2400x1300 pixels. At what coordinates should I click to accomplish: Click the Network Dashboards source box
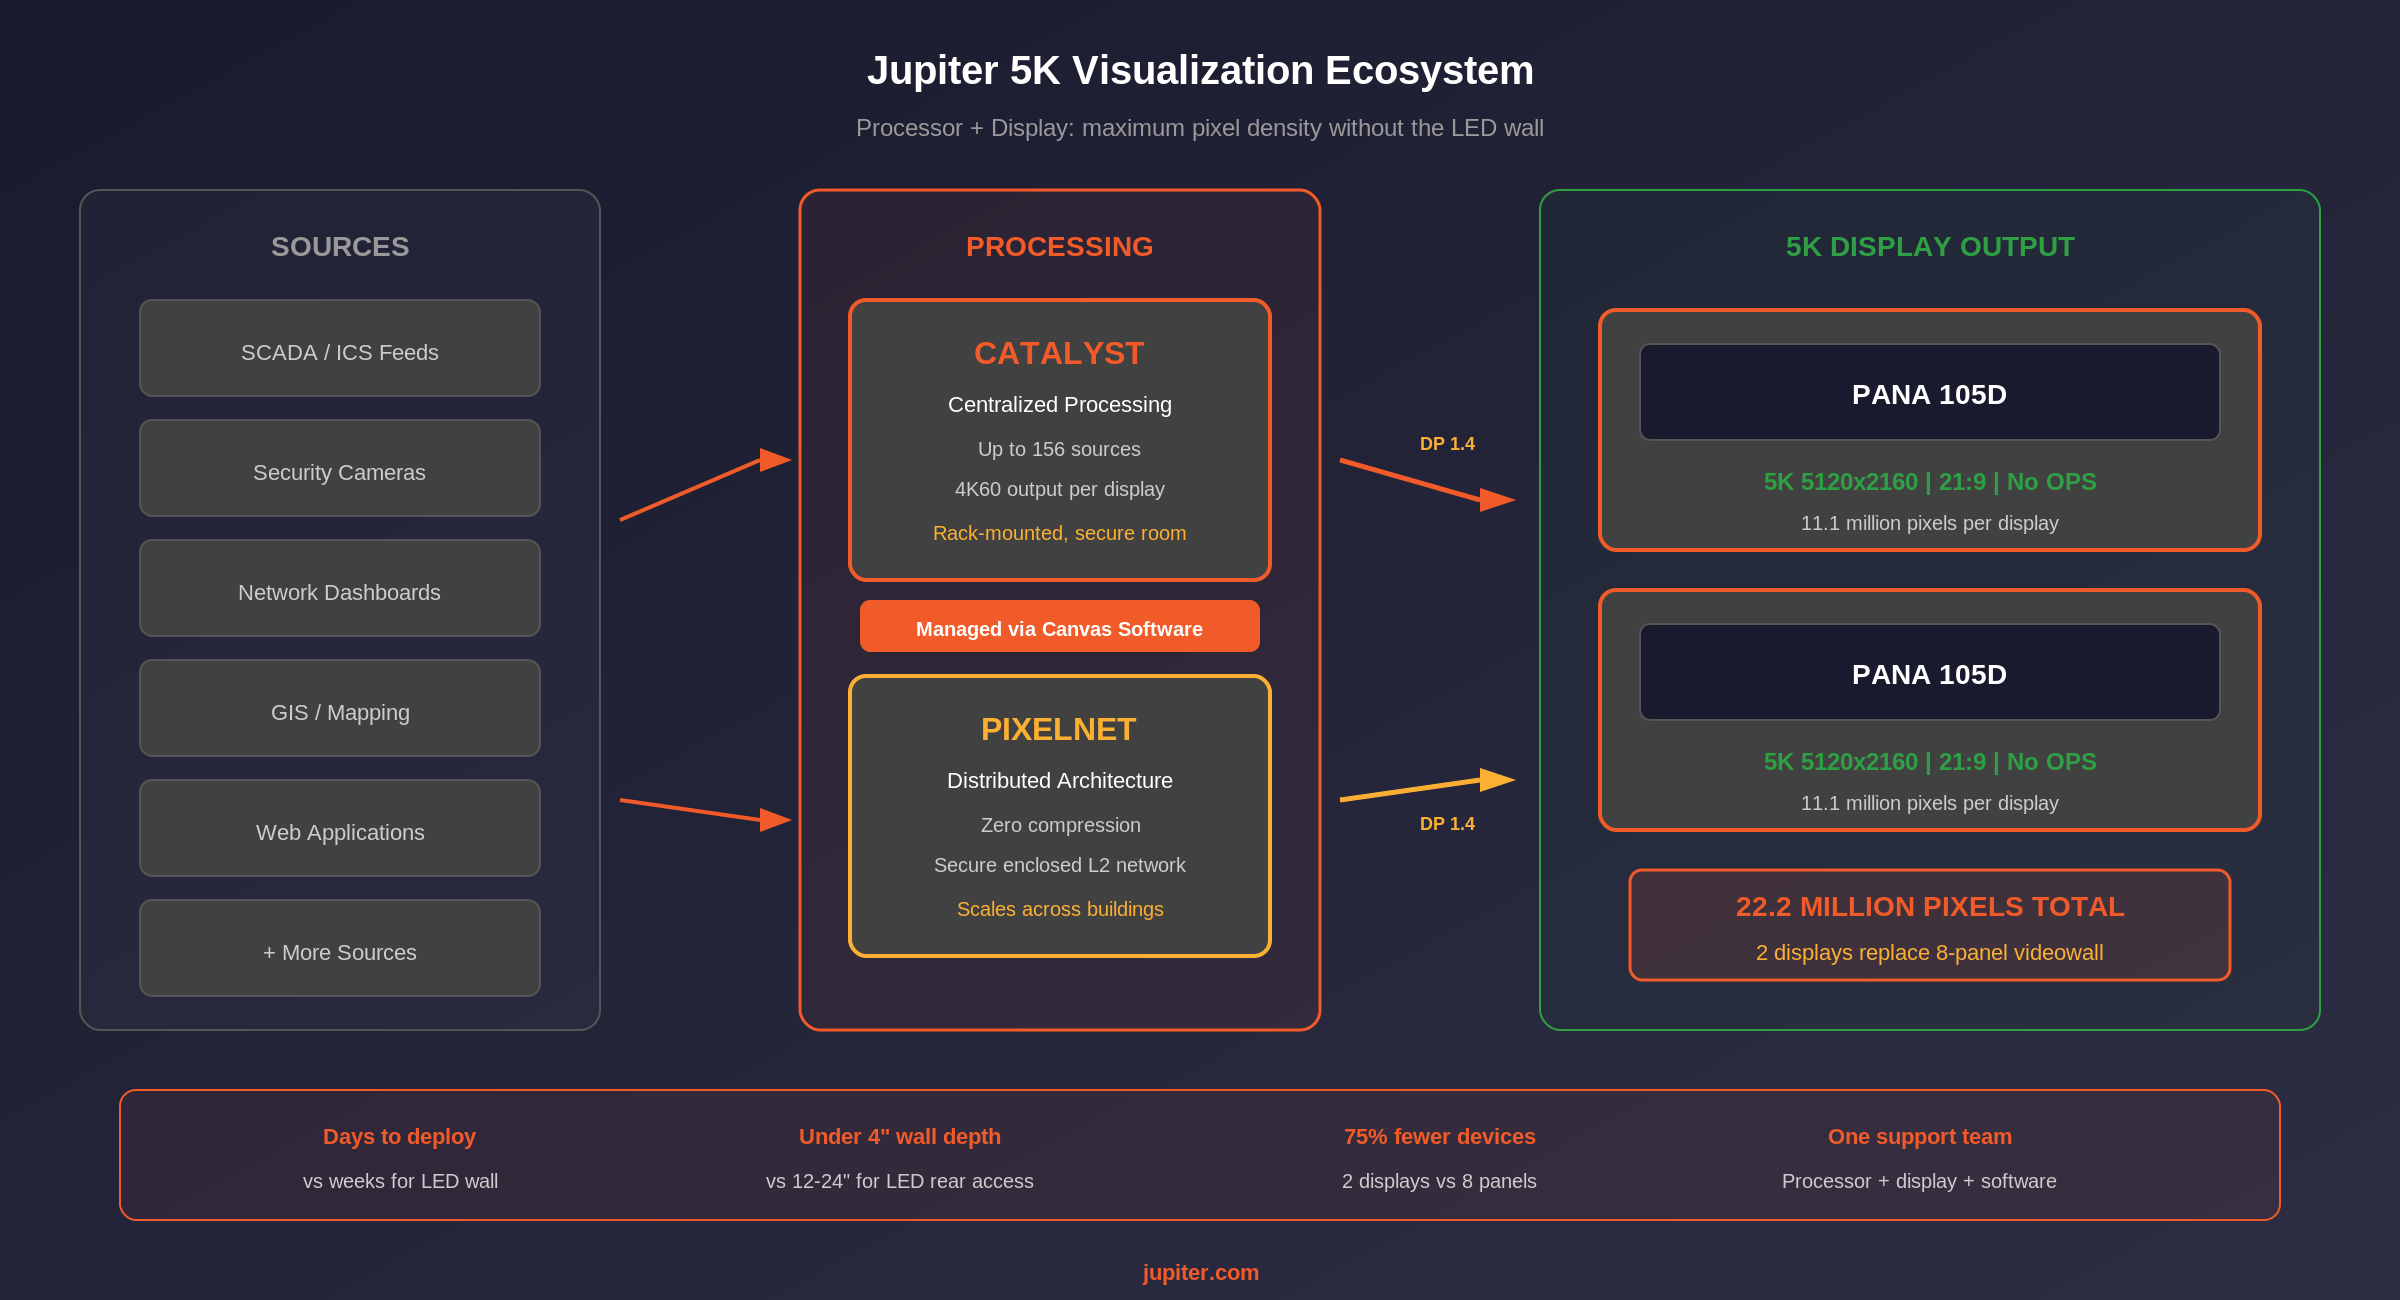click(340, 588)
